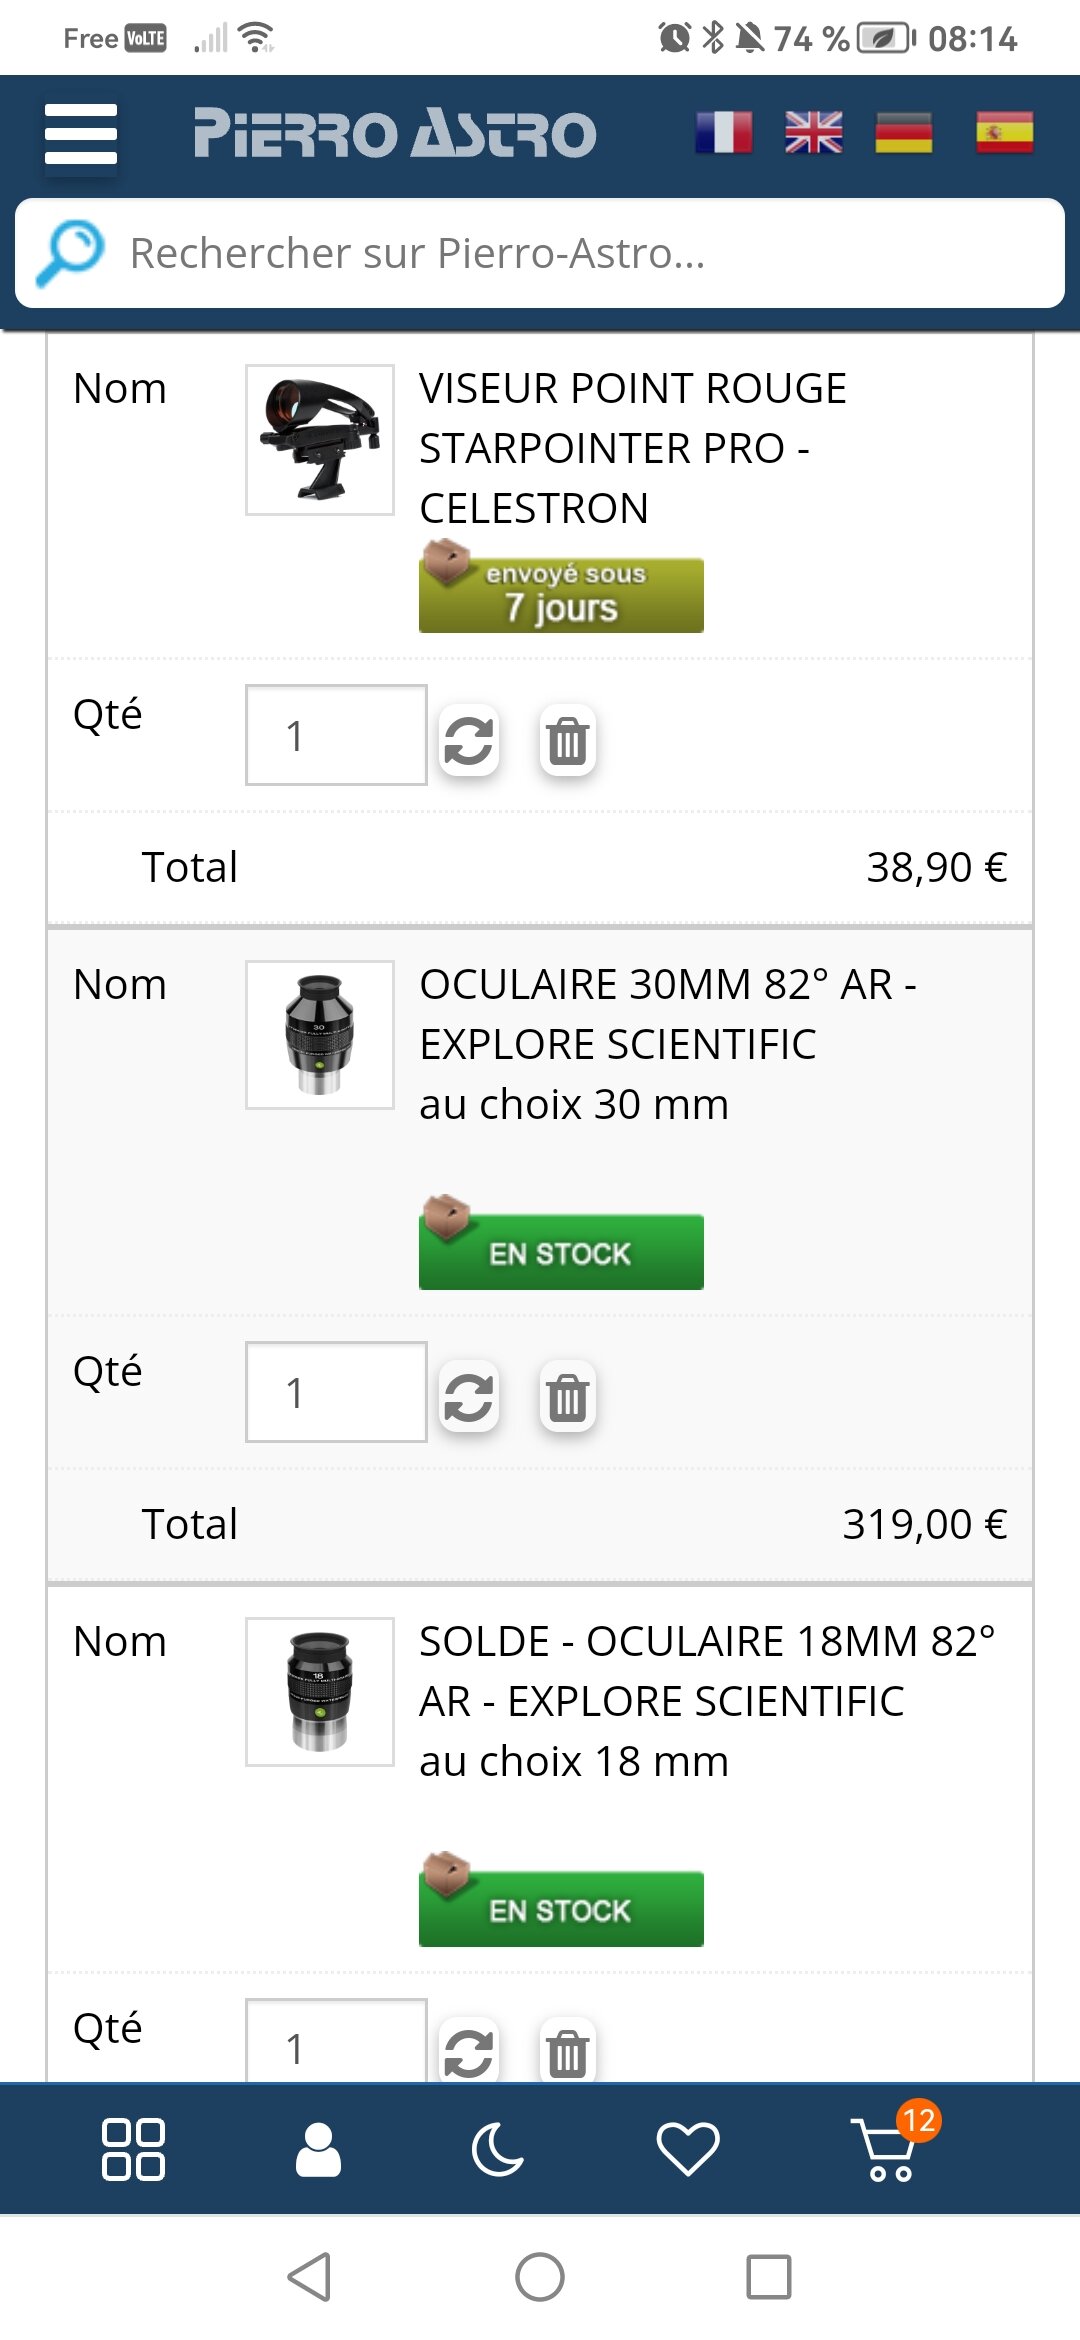Open the wishlist heart icon
1080x2340 pixels.
point(687,2149)
